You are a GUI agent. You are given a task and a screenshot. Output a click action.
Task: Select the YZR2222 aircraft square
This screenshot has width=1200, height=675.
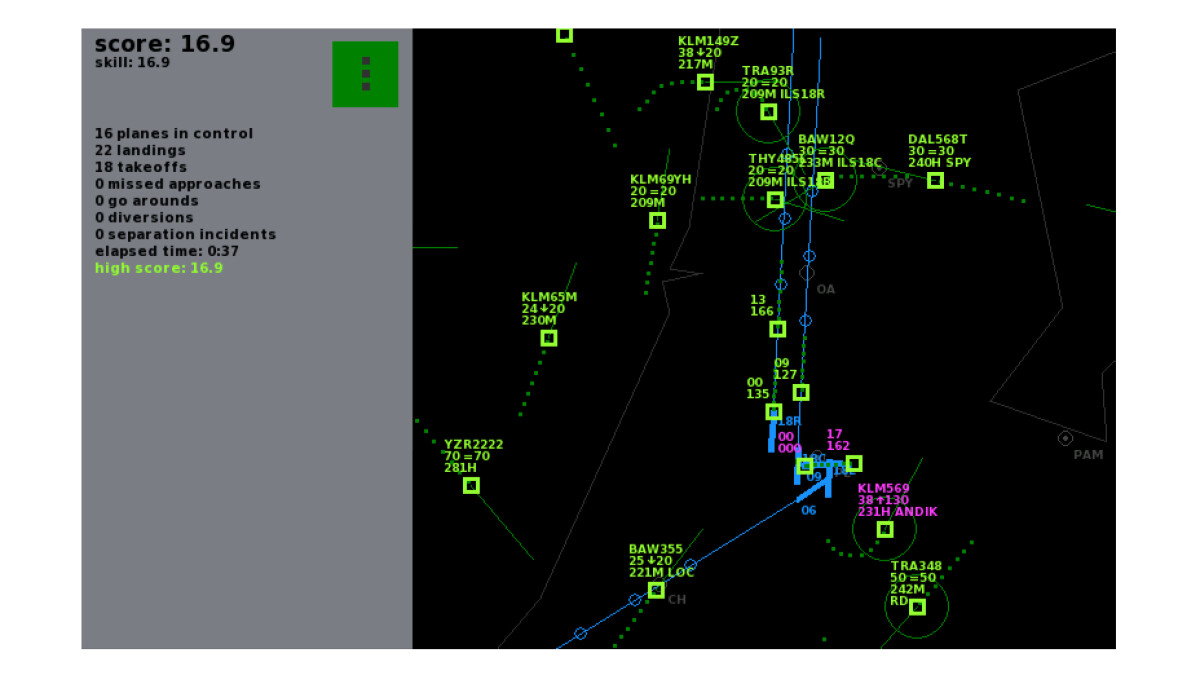[x=471, y=486]
